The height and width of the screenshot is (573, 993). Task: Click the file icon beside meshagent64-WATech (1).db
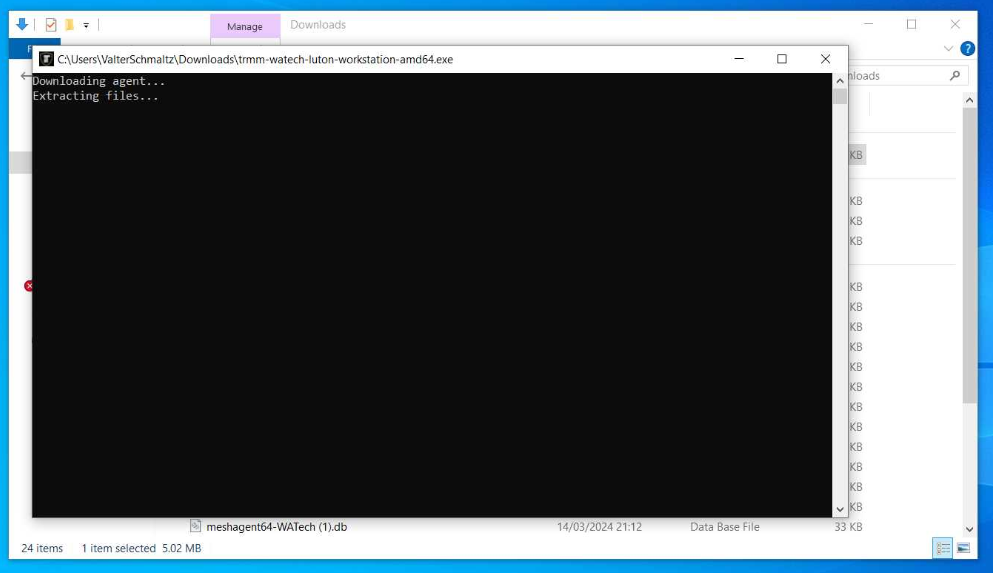[195, 526]
